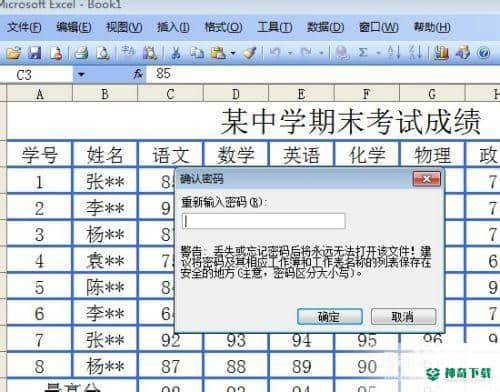Click the Drawing toolbar icon

[x=463, y=53]
